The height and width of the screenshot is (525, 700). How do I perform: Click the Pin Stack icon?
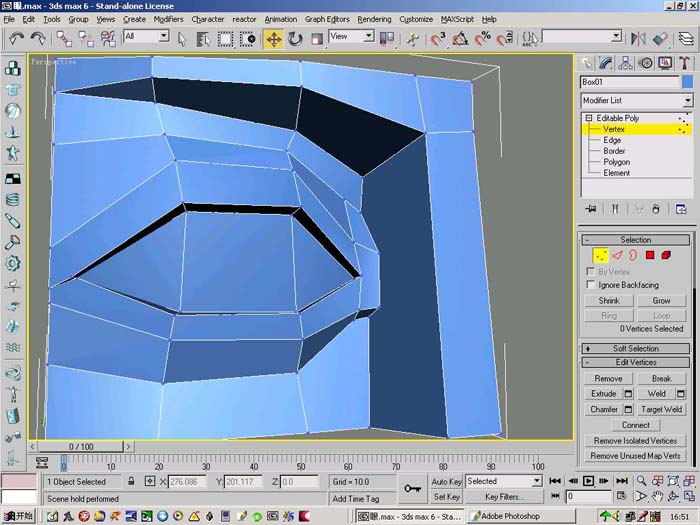click(591, 209)
